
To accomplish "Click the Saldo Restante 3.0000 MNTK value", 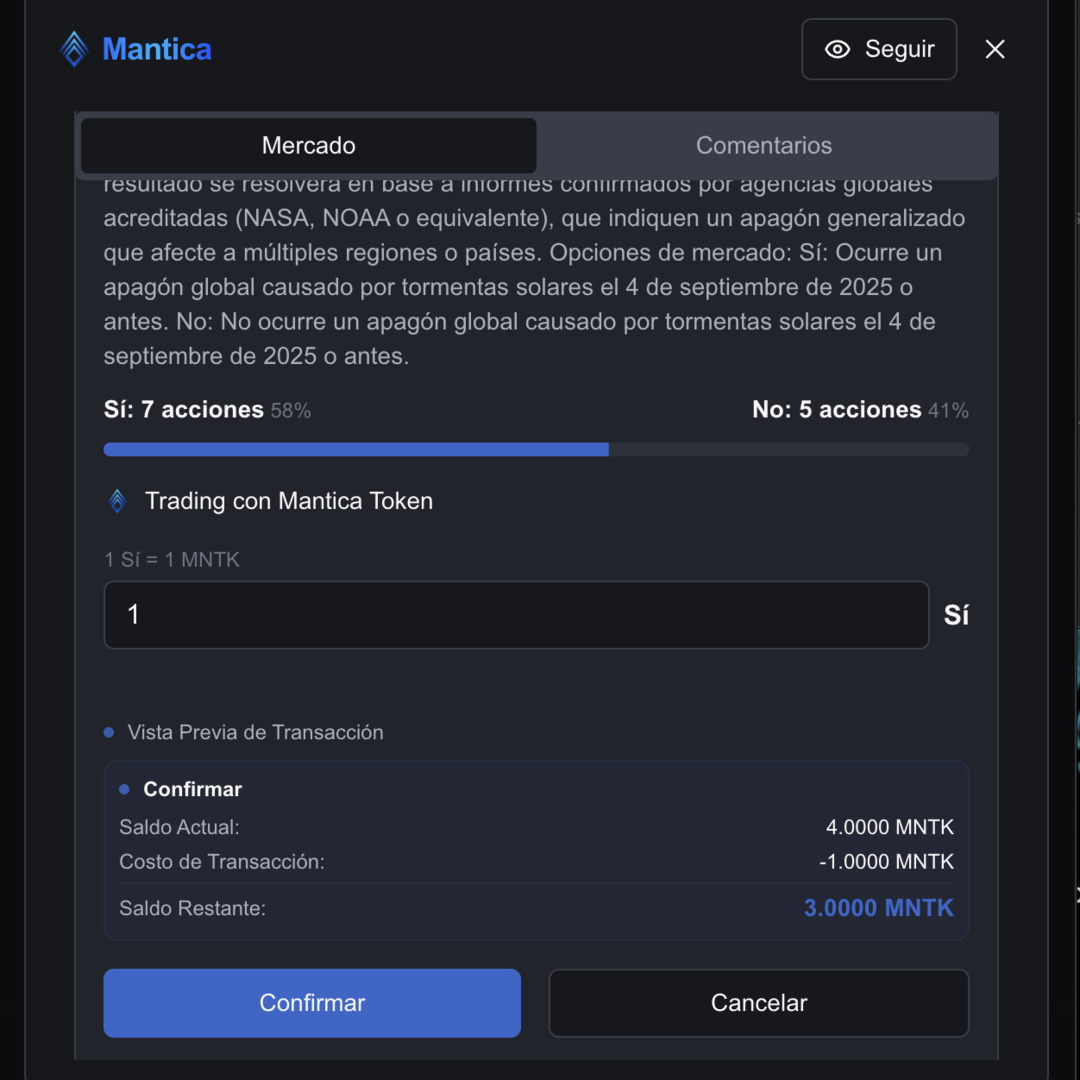I will point(878,908).
